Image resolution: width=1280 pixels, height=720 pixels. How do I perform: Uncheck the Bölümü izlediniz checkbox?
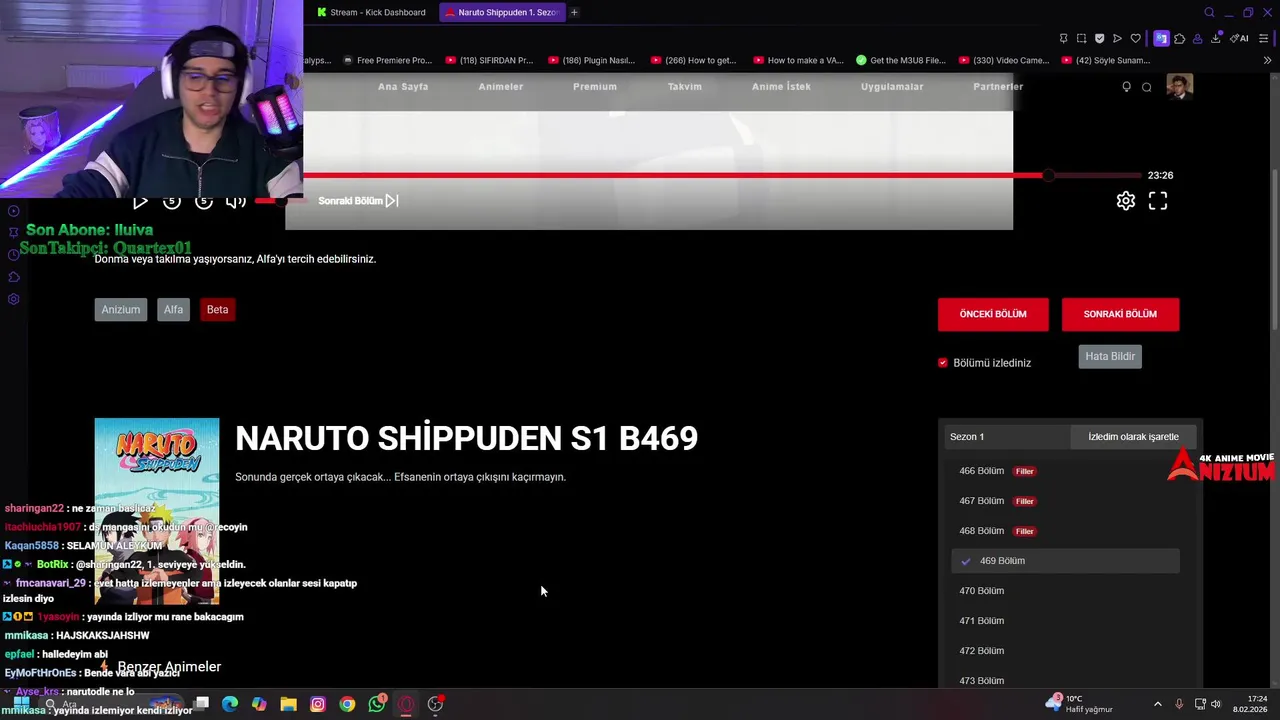click(x=942, y=363)
